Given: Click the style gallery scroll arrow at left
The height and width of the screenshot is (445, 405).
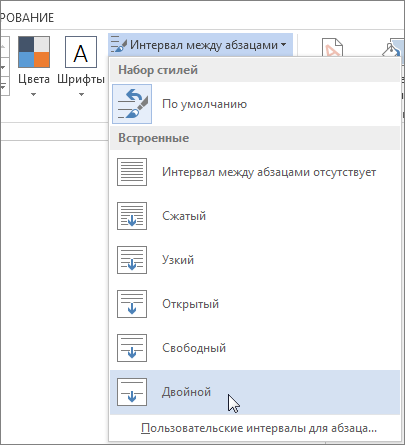Looking at the screenshot, I should (3, 67).
